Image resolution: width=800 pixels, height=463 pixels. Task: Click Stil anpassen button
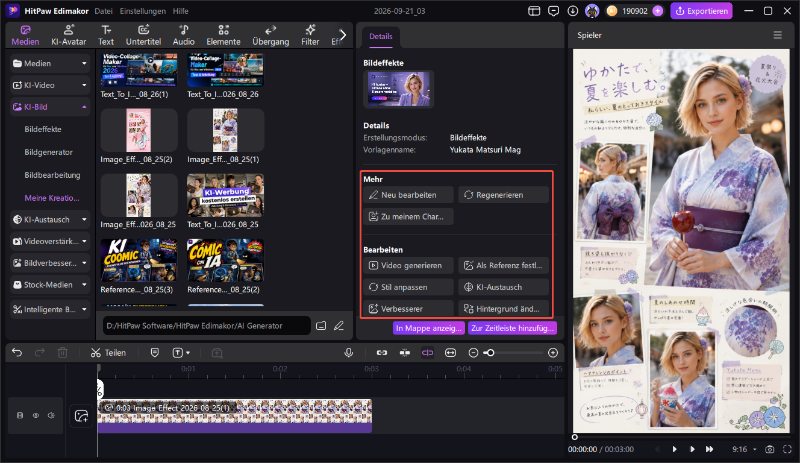coord(408,287)
